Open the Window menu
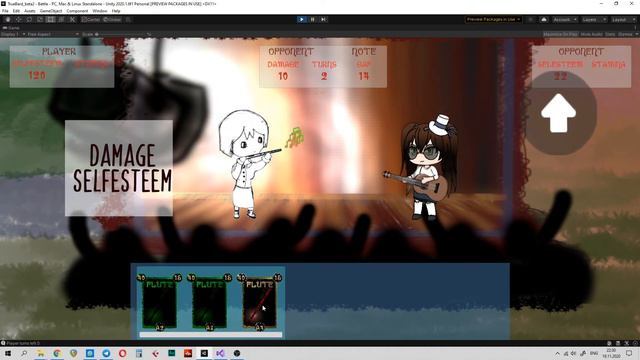640x360 pixels. (100, 11)
